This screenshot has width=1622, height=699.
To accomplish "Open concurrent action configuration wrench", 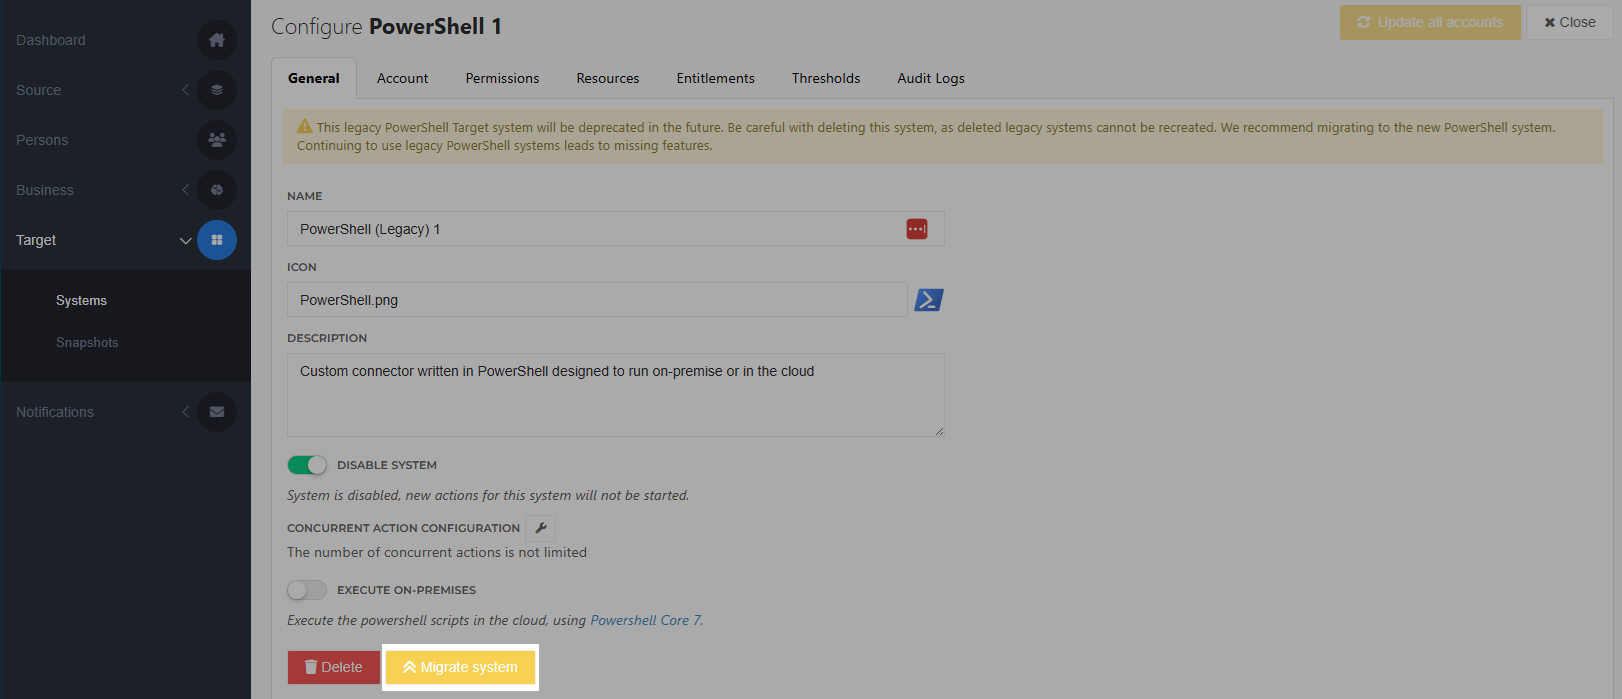I will coord(541,528).
